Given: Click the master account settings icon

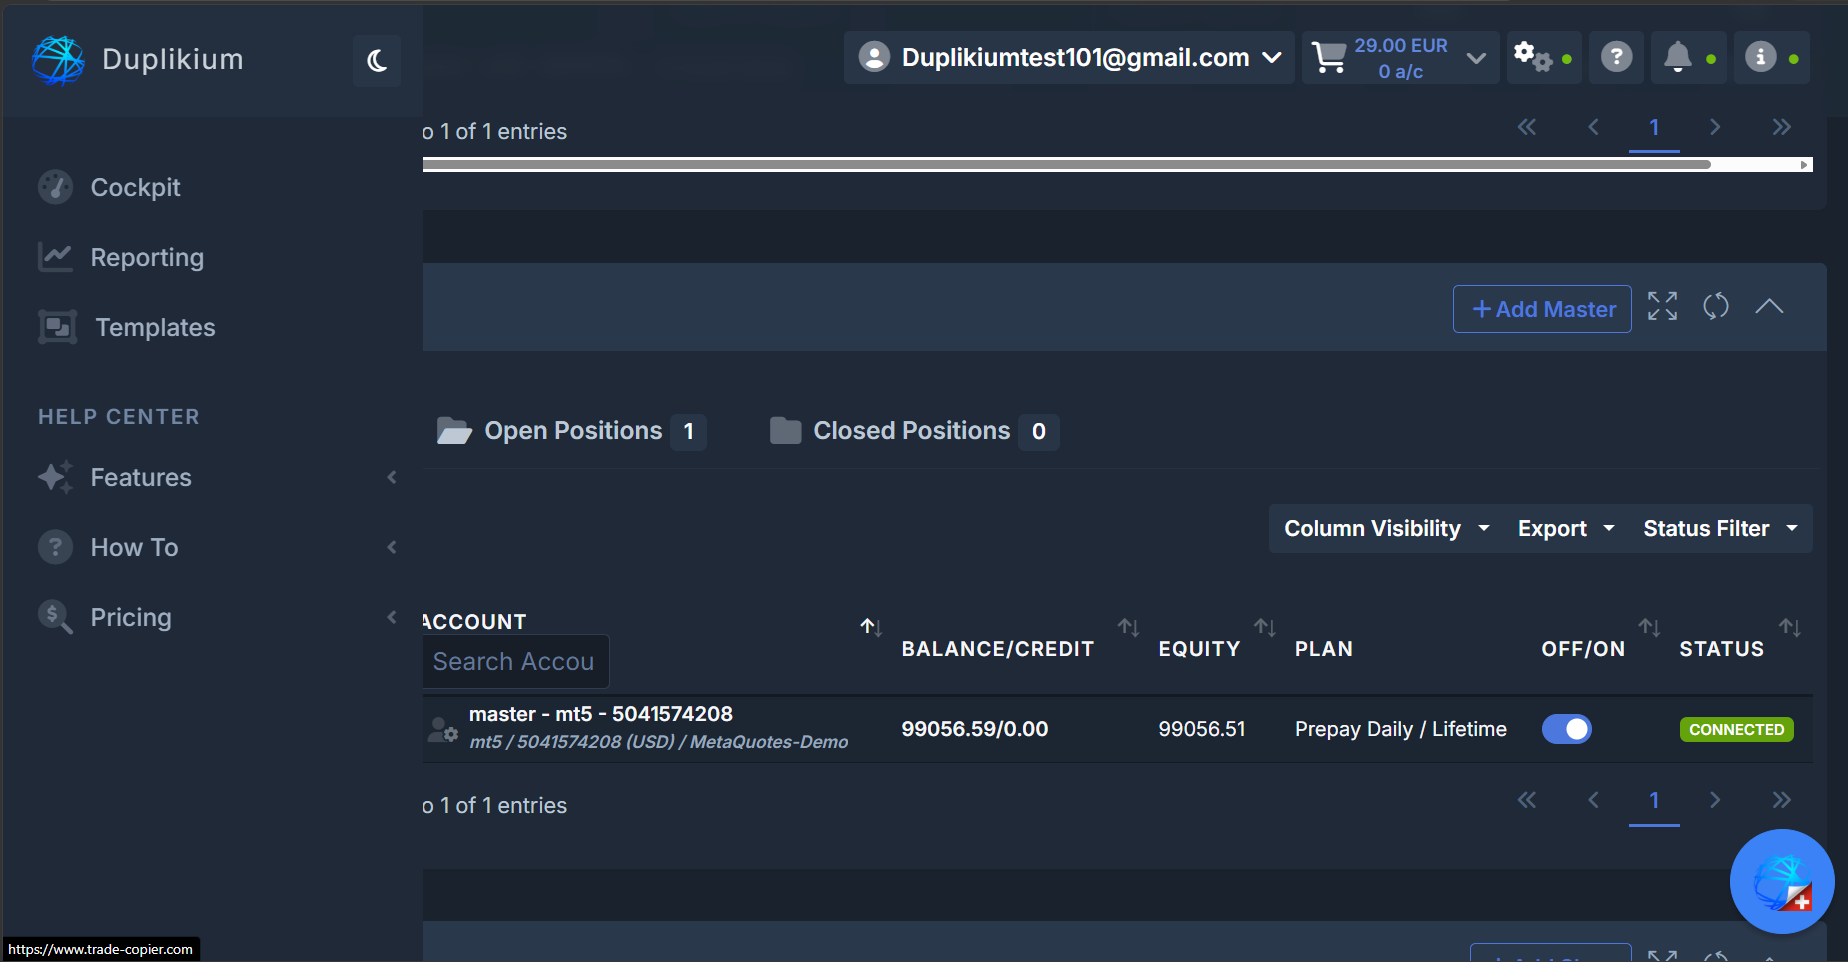Looking at the screenshot, I should [442, 729].
